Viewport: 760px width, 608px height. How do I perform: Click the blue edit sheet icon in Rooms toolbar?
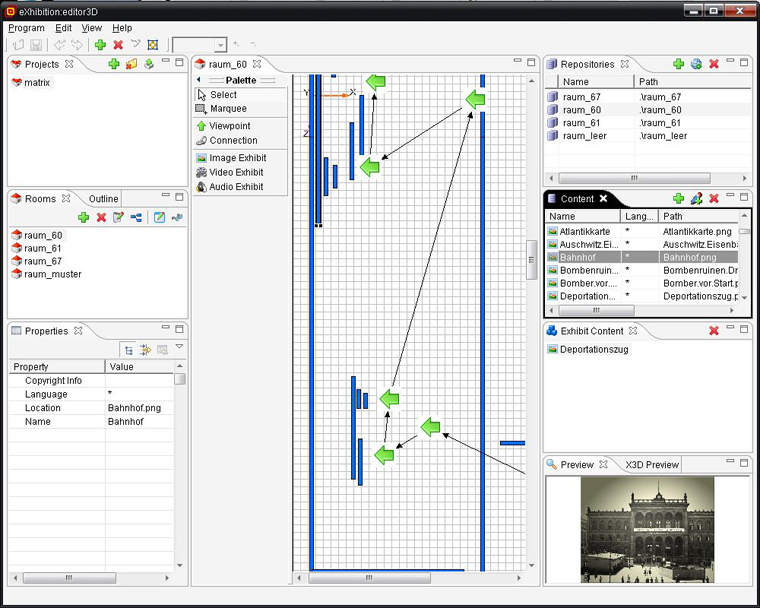click(x=159, y=218)
